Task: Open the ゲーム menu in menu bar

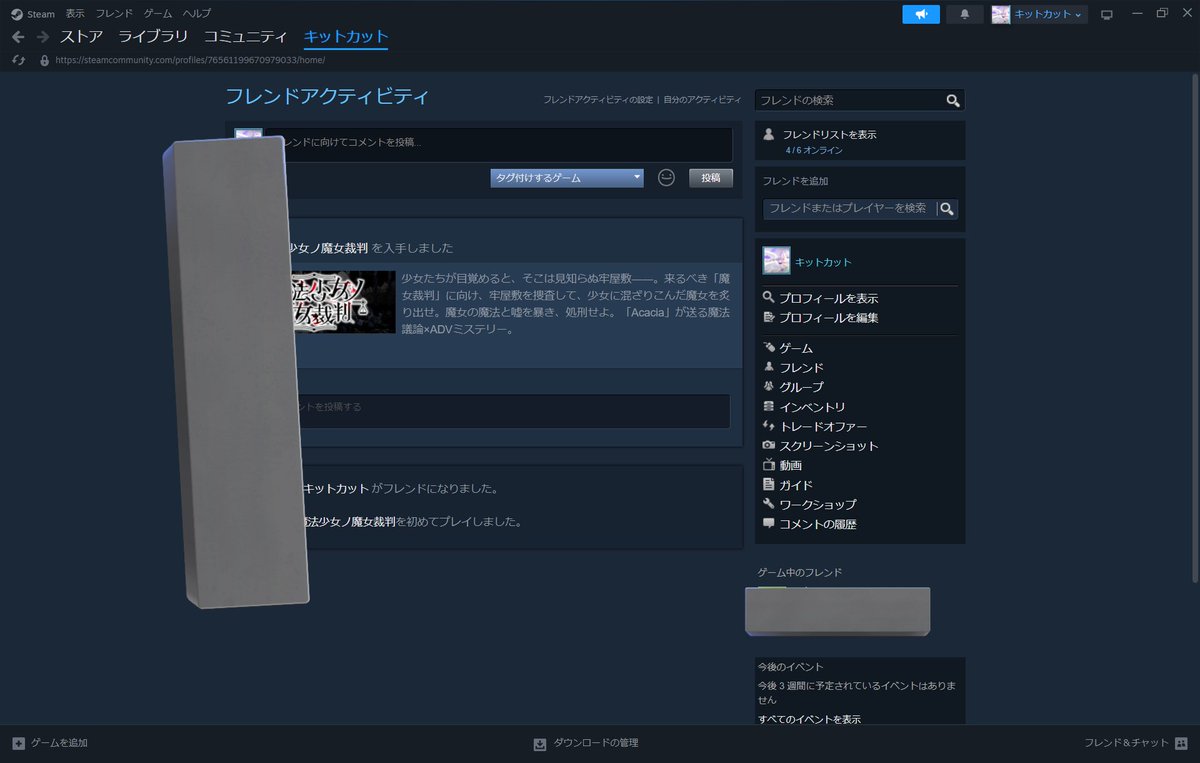Action: (x=158, y=14)
